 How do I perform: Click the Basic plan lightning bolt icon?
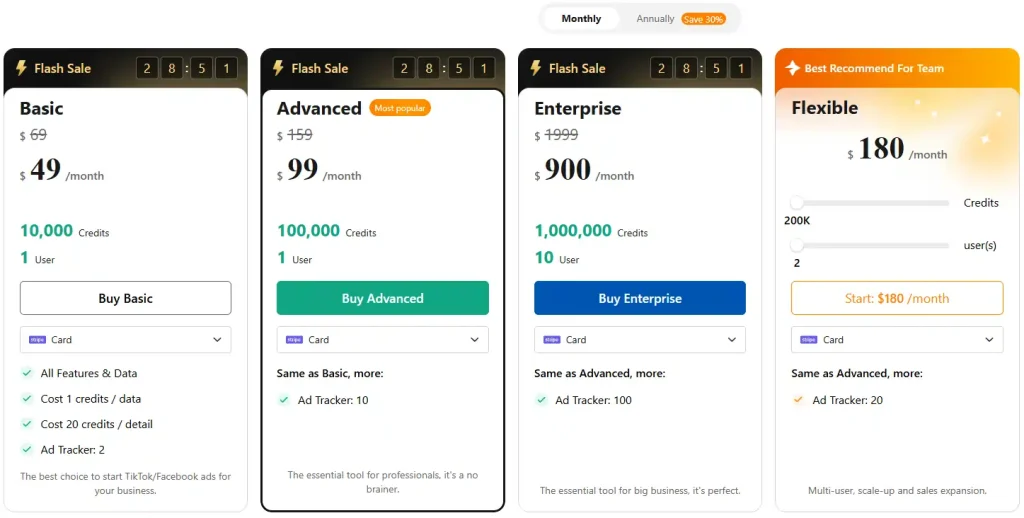21,68
